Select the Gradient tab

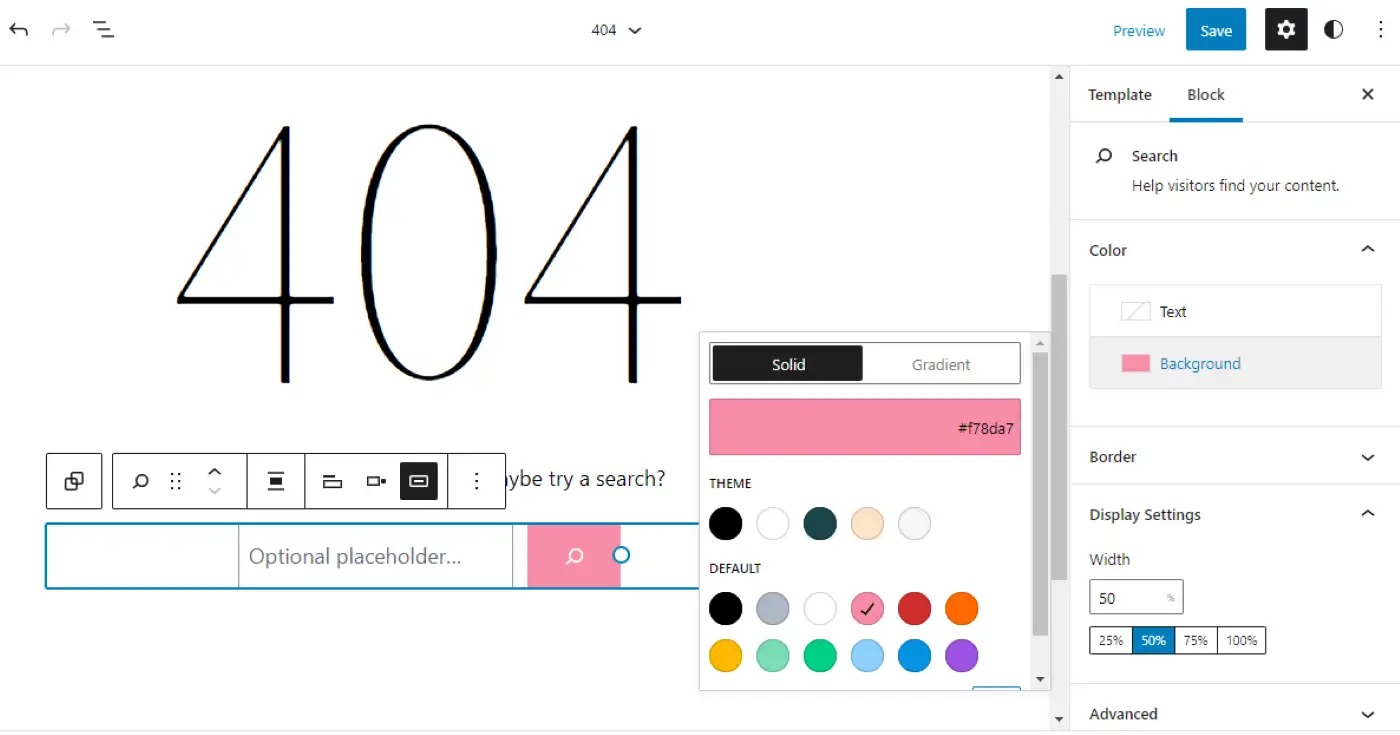click(941, 364)
